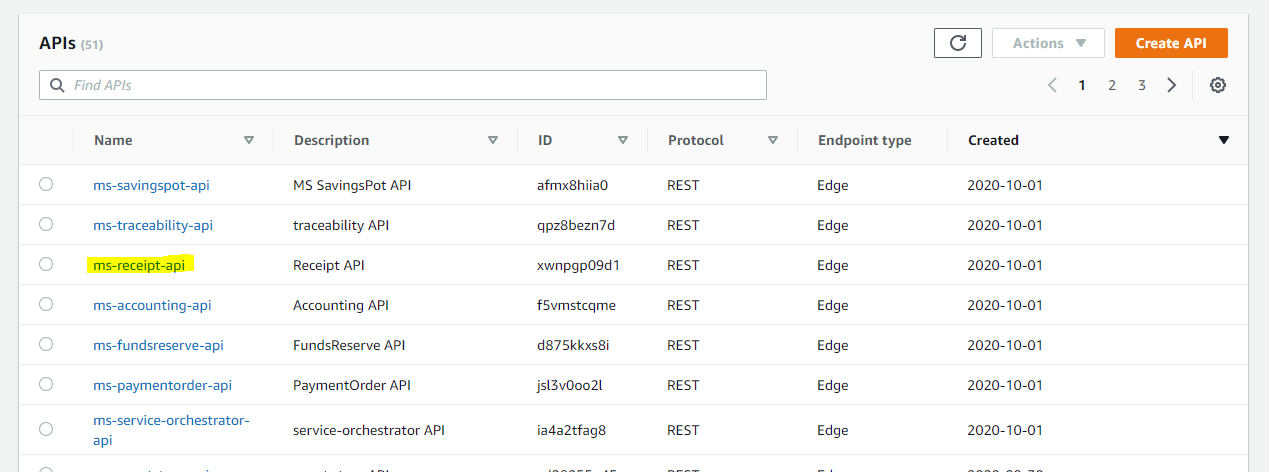Image resolution: width=1269 pixels, height=472 pixels.
Task: Open the ms-receipt-api link
Action: (139, 265)
